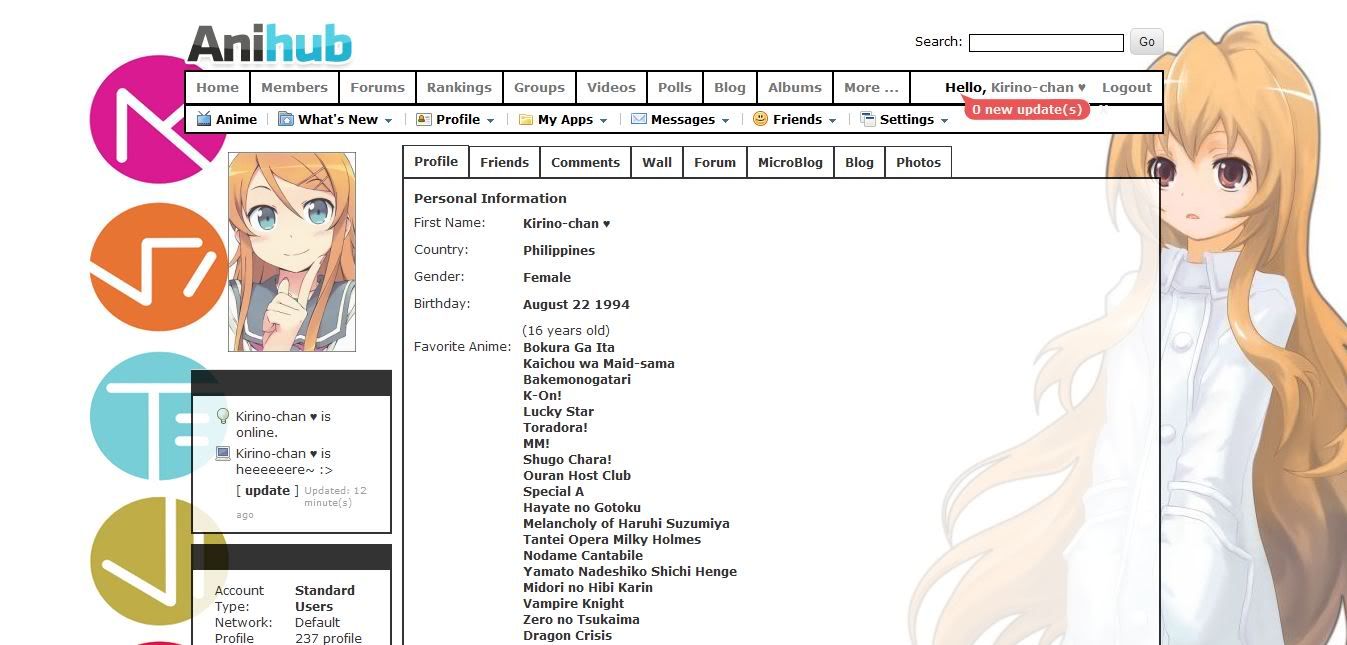Screen dimensions: 1347x645
Task: Click the Kirino-chan profile avatar picture
Action: point(292,252)
